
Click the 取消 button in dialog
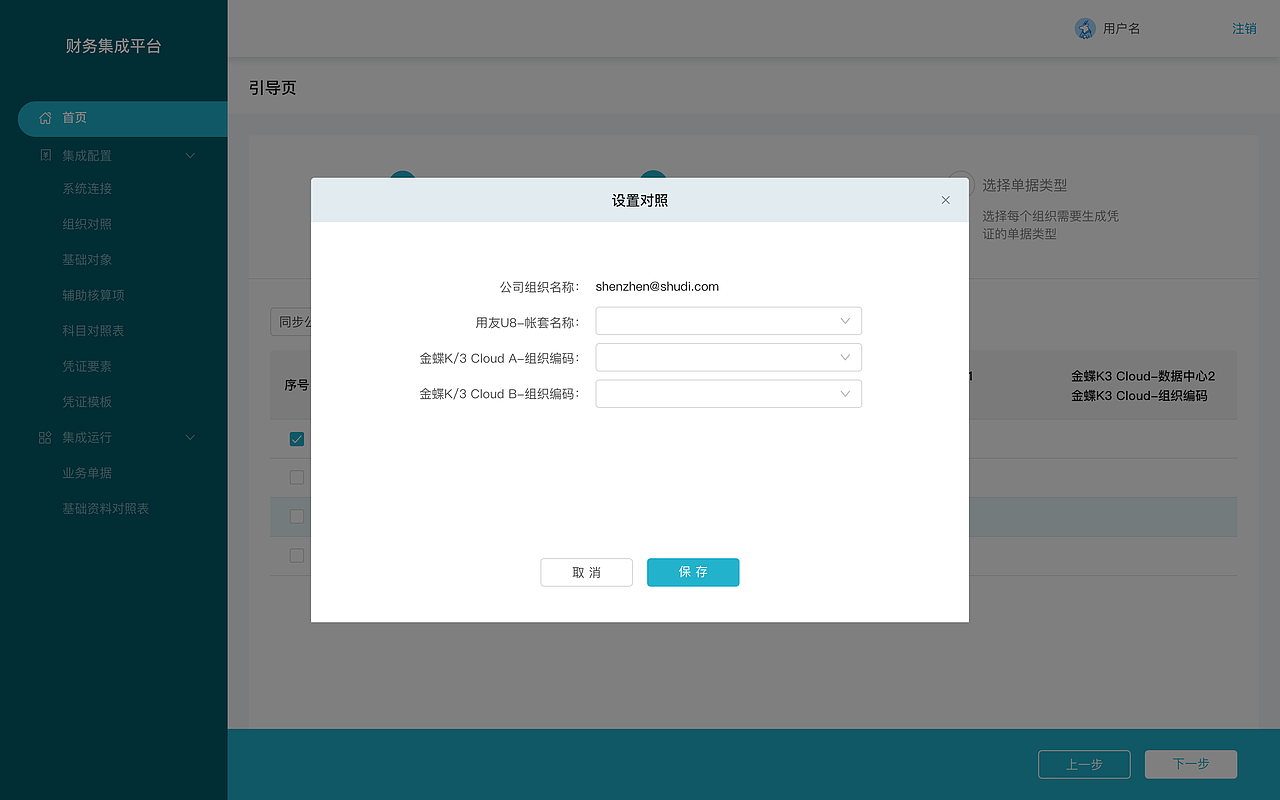(x=586, y=572)
